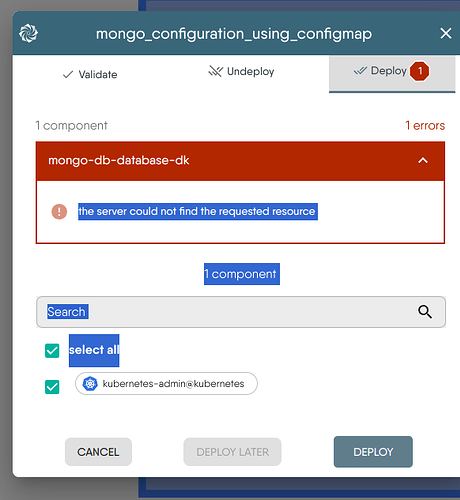Toggle the select all checkbox
The image size is (460, 500).
(x=52, y=351)
